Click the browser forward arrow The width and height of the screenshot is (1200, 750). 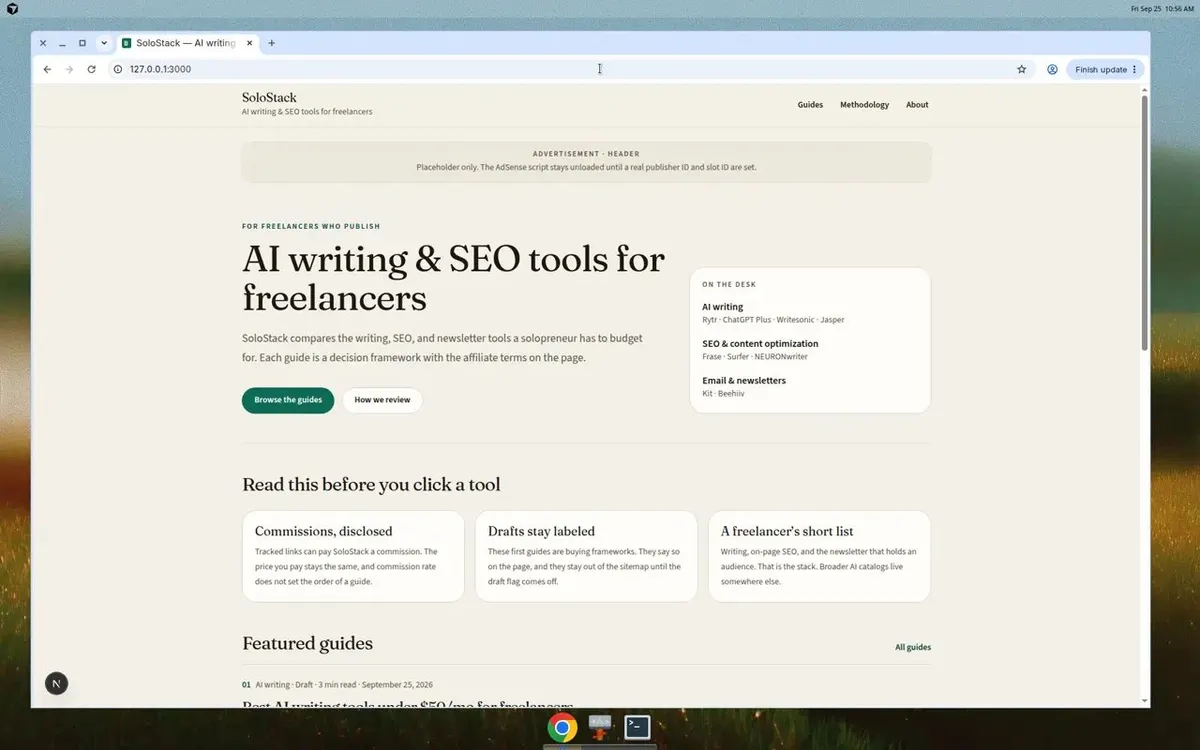[69, 69]
